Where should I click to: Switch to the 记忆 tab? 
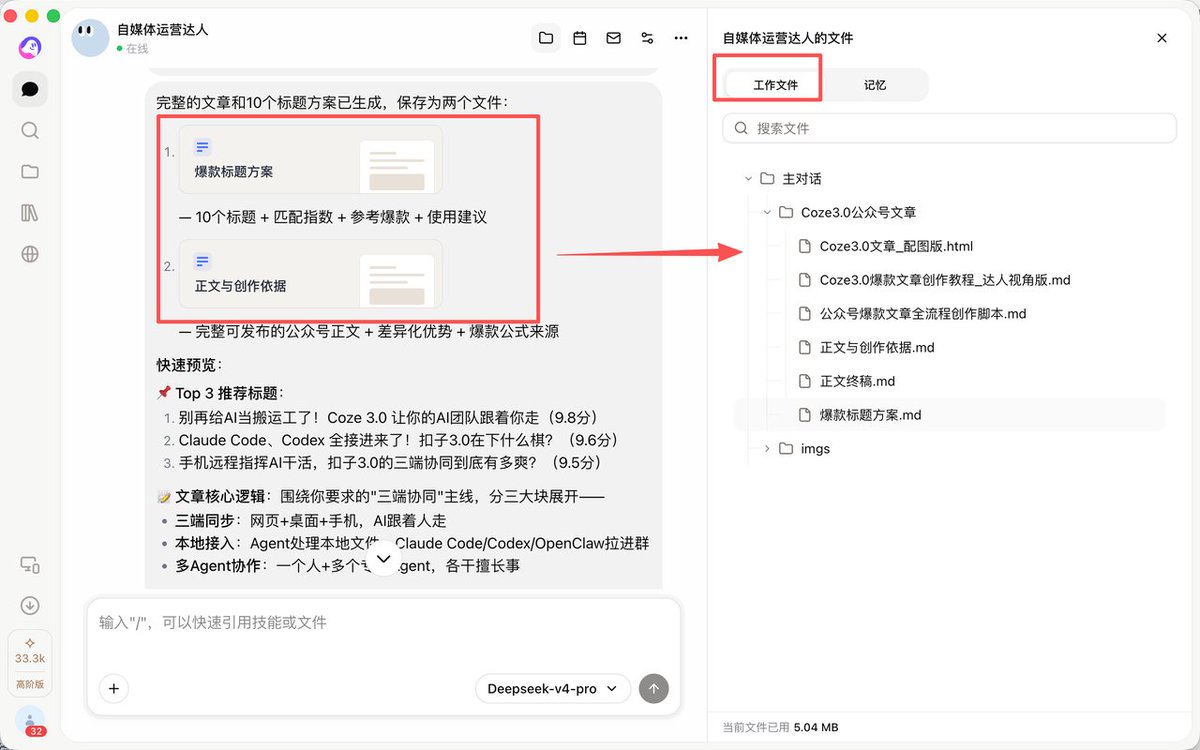coord(875,85)
